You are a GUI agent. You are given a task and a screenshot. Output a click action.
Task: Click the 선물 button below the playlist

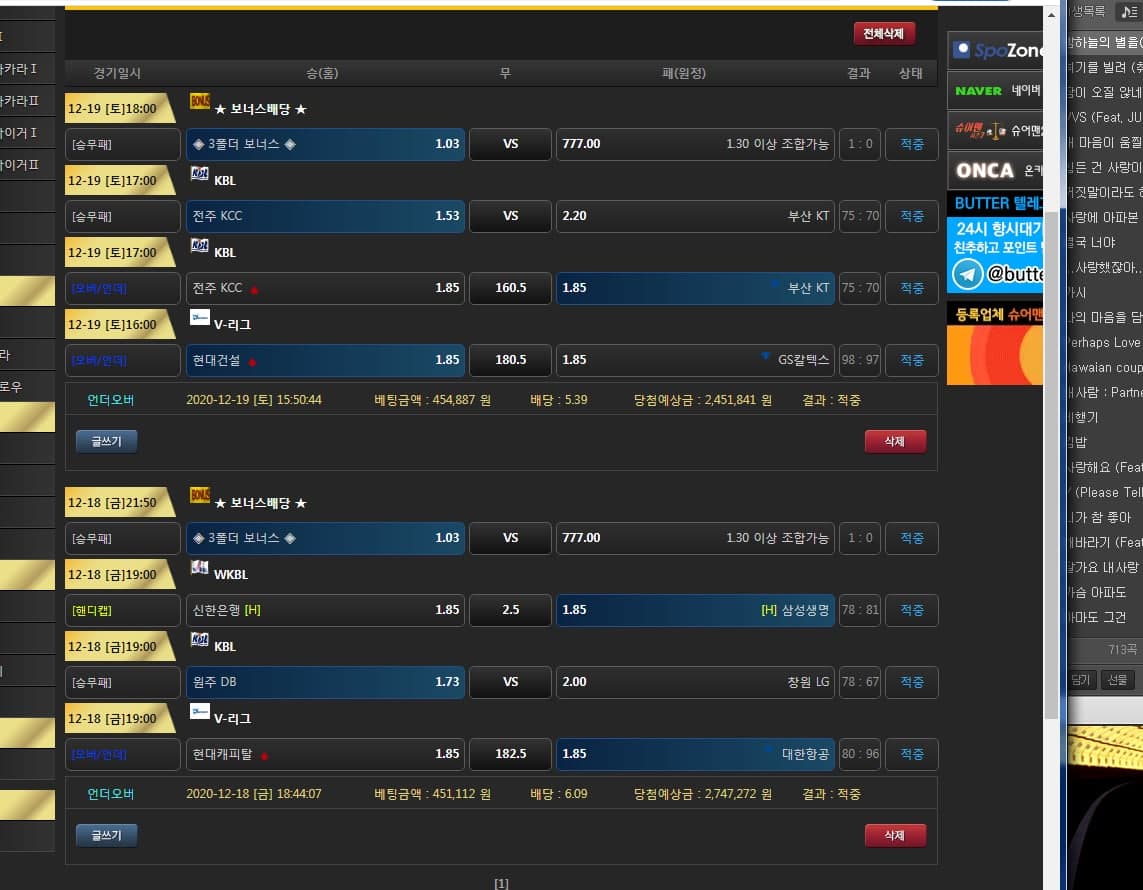point(1117,680)
